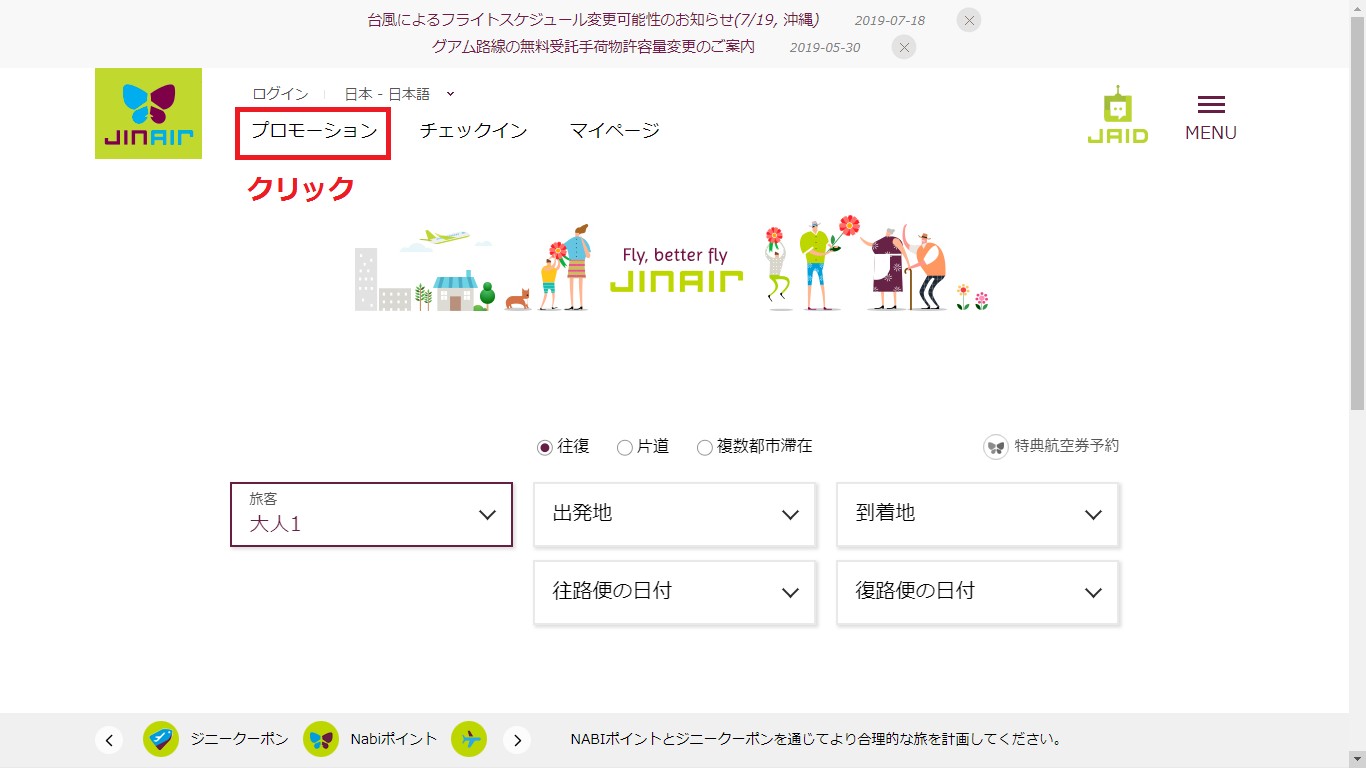The width and height of the screenshot is (1366, 768).
Task: Click the Jin Air butterfly logo
Action: (148, 113)
